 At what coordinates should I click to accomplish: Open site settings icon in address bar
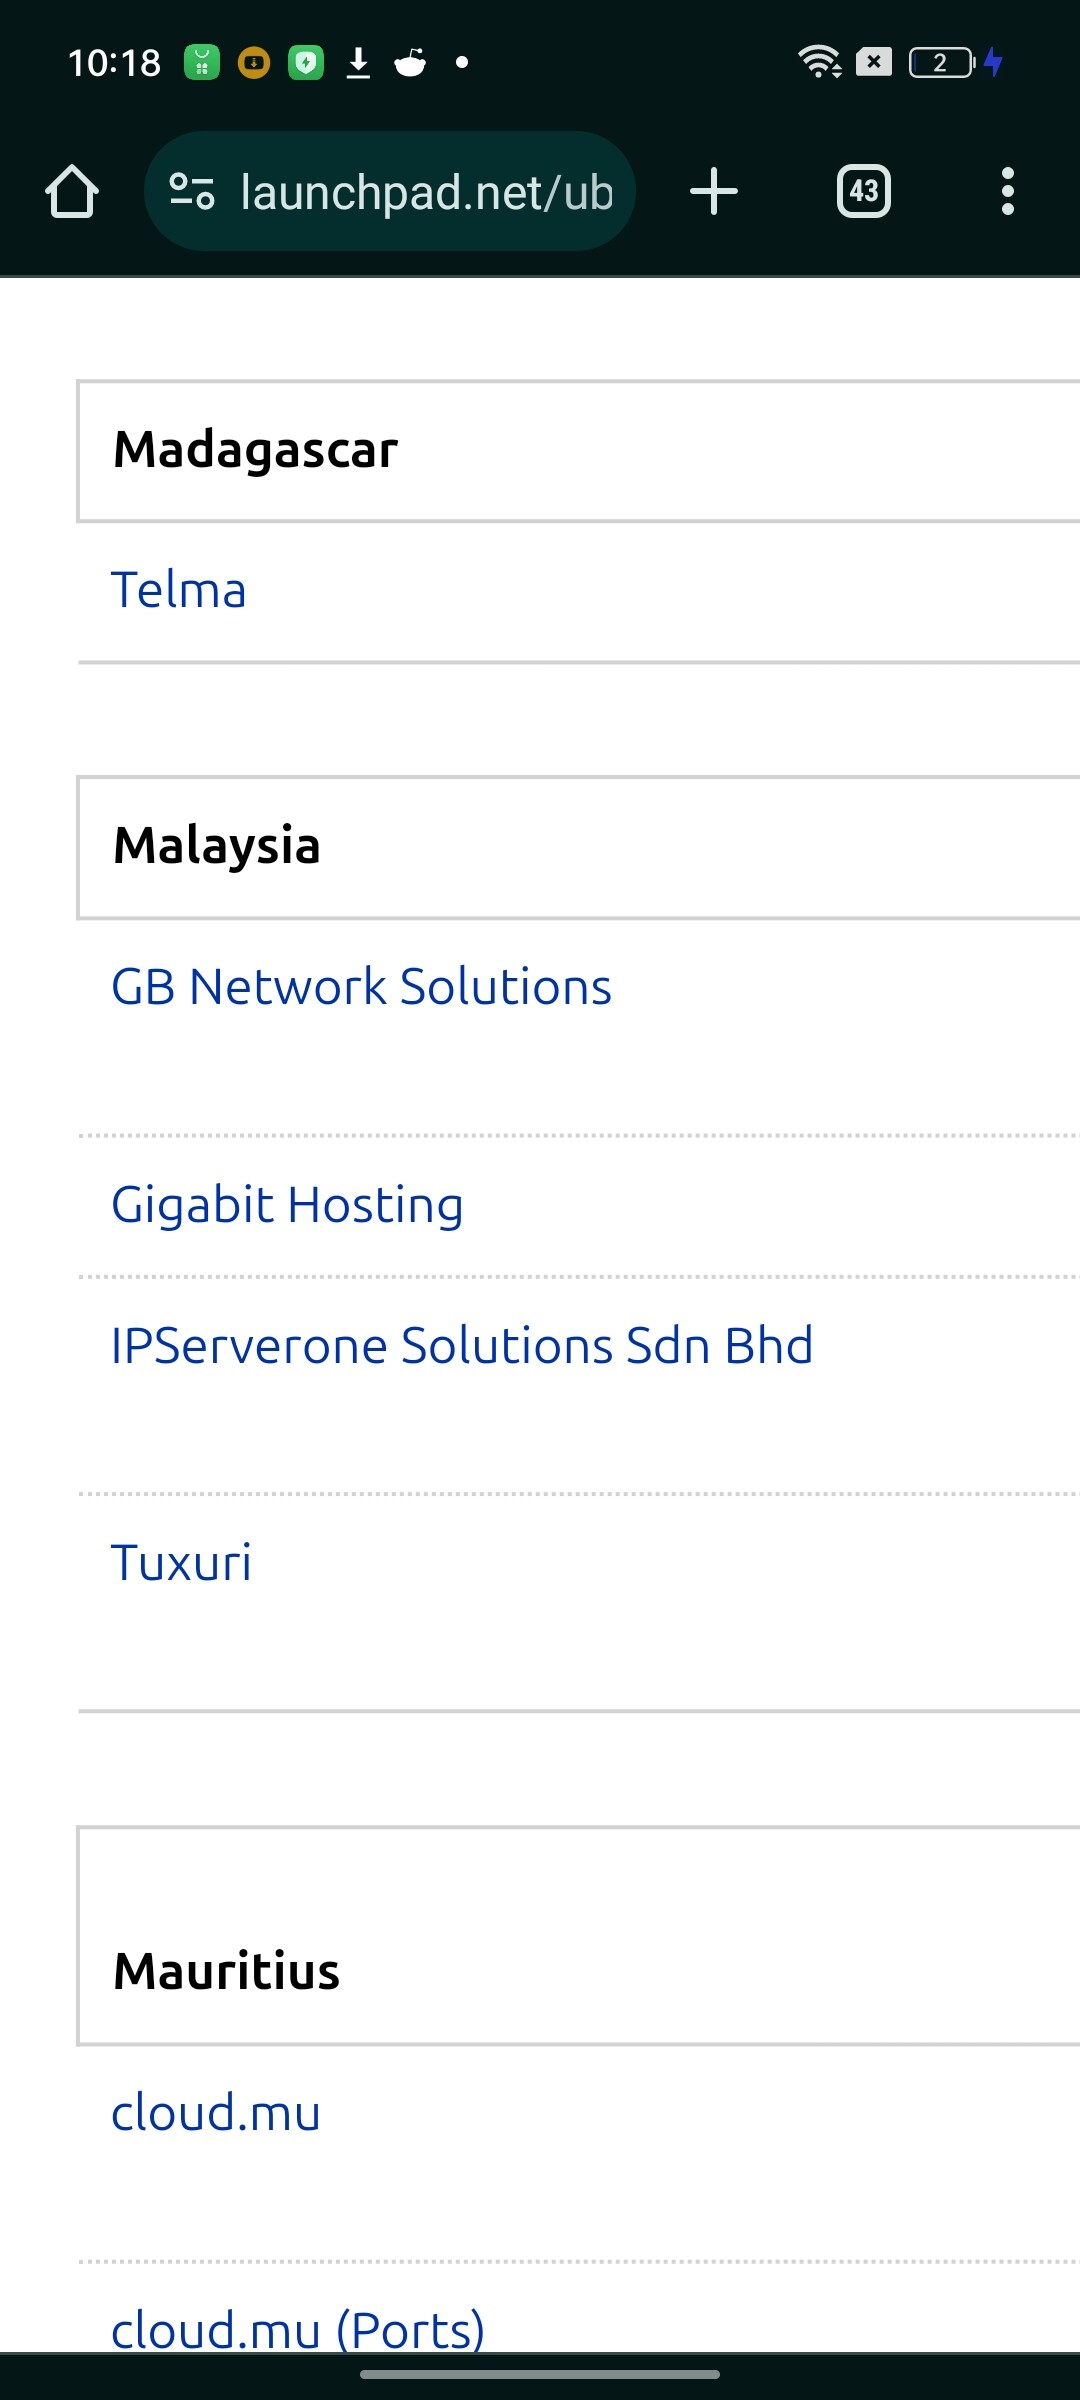[x=192, y=191]
